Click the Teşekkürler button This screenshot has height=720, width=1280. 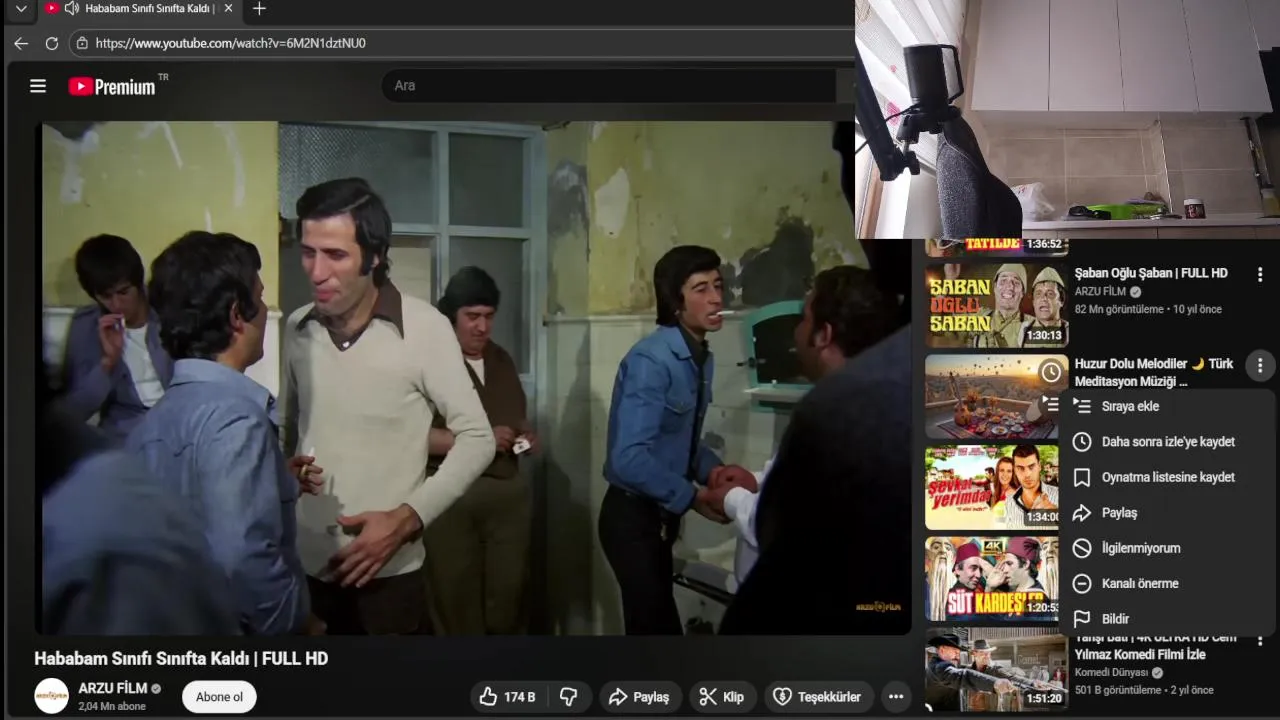tap(818, 697)
